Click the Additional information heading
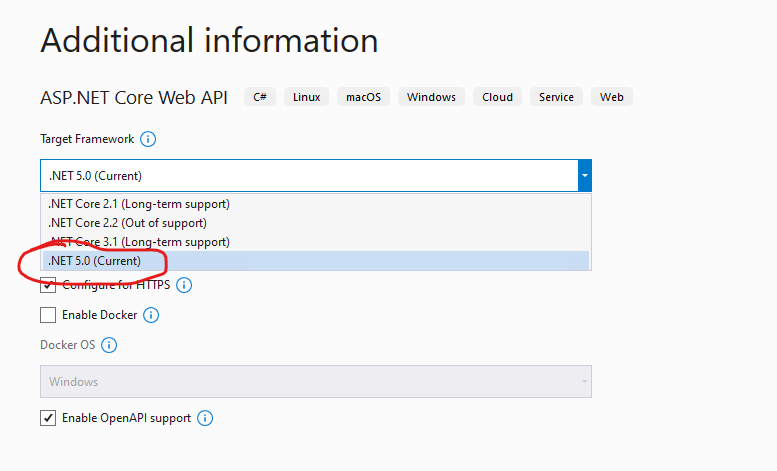This screenshot has height=471, width=777. tap(209, 40)
